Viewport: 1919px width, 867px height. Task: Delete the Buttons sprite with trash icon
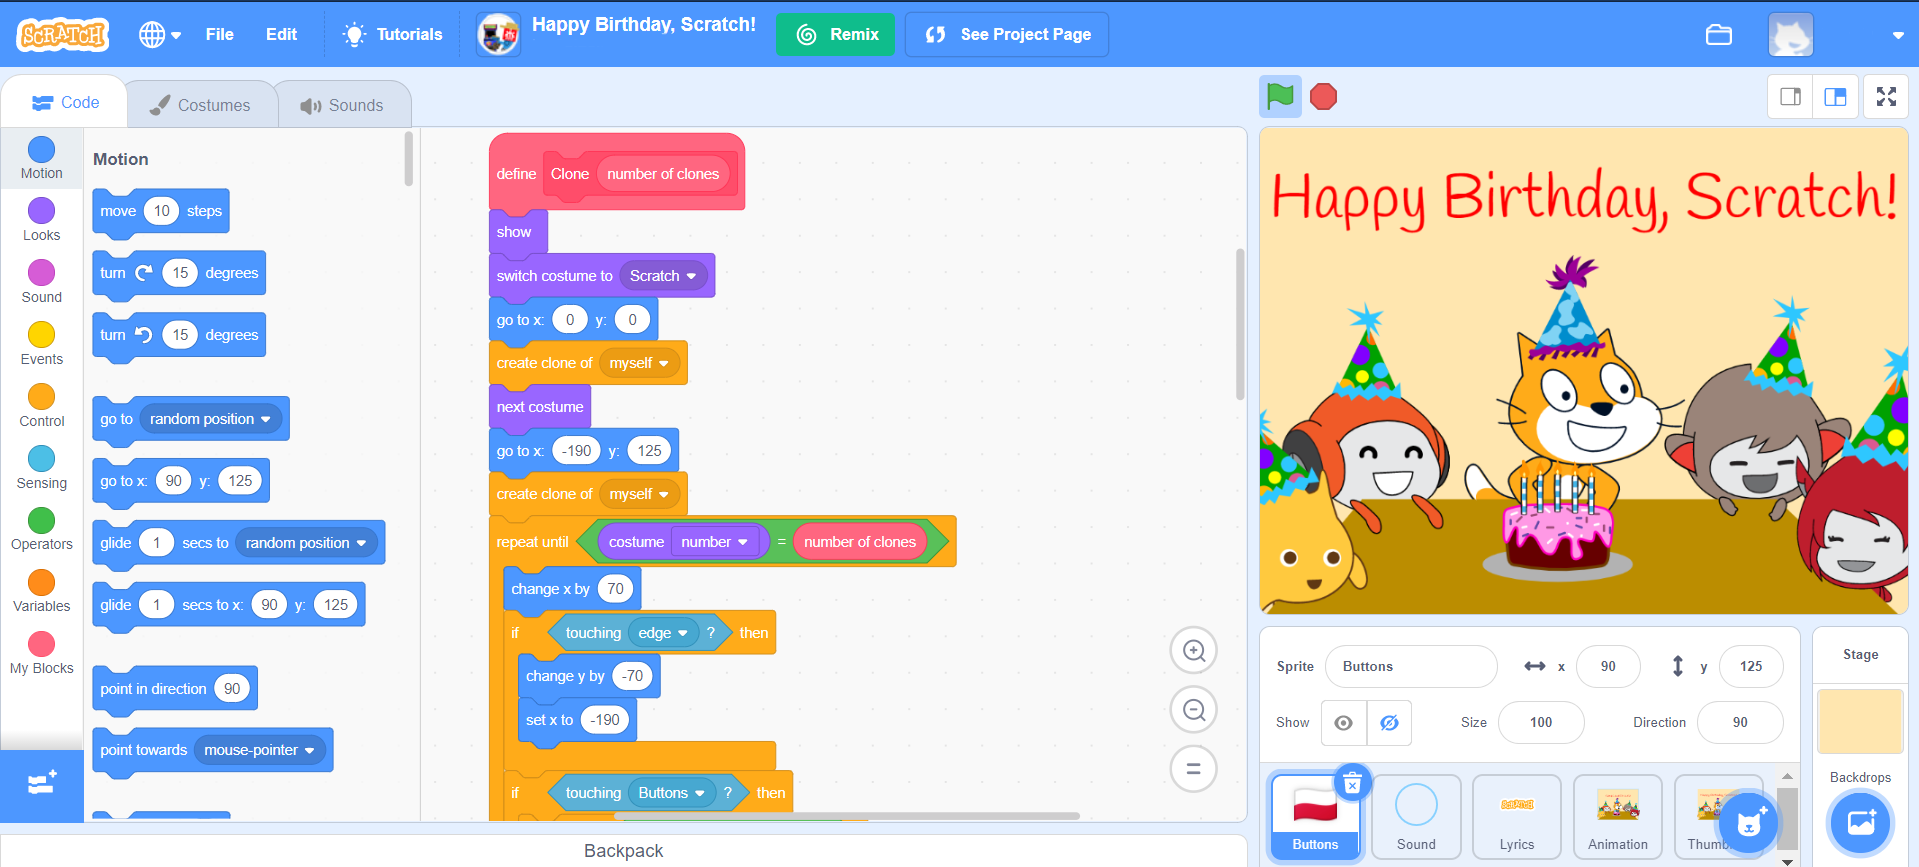1352,785
